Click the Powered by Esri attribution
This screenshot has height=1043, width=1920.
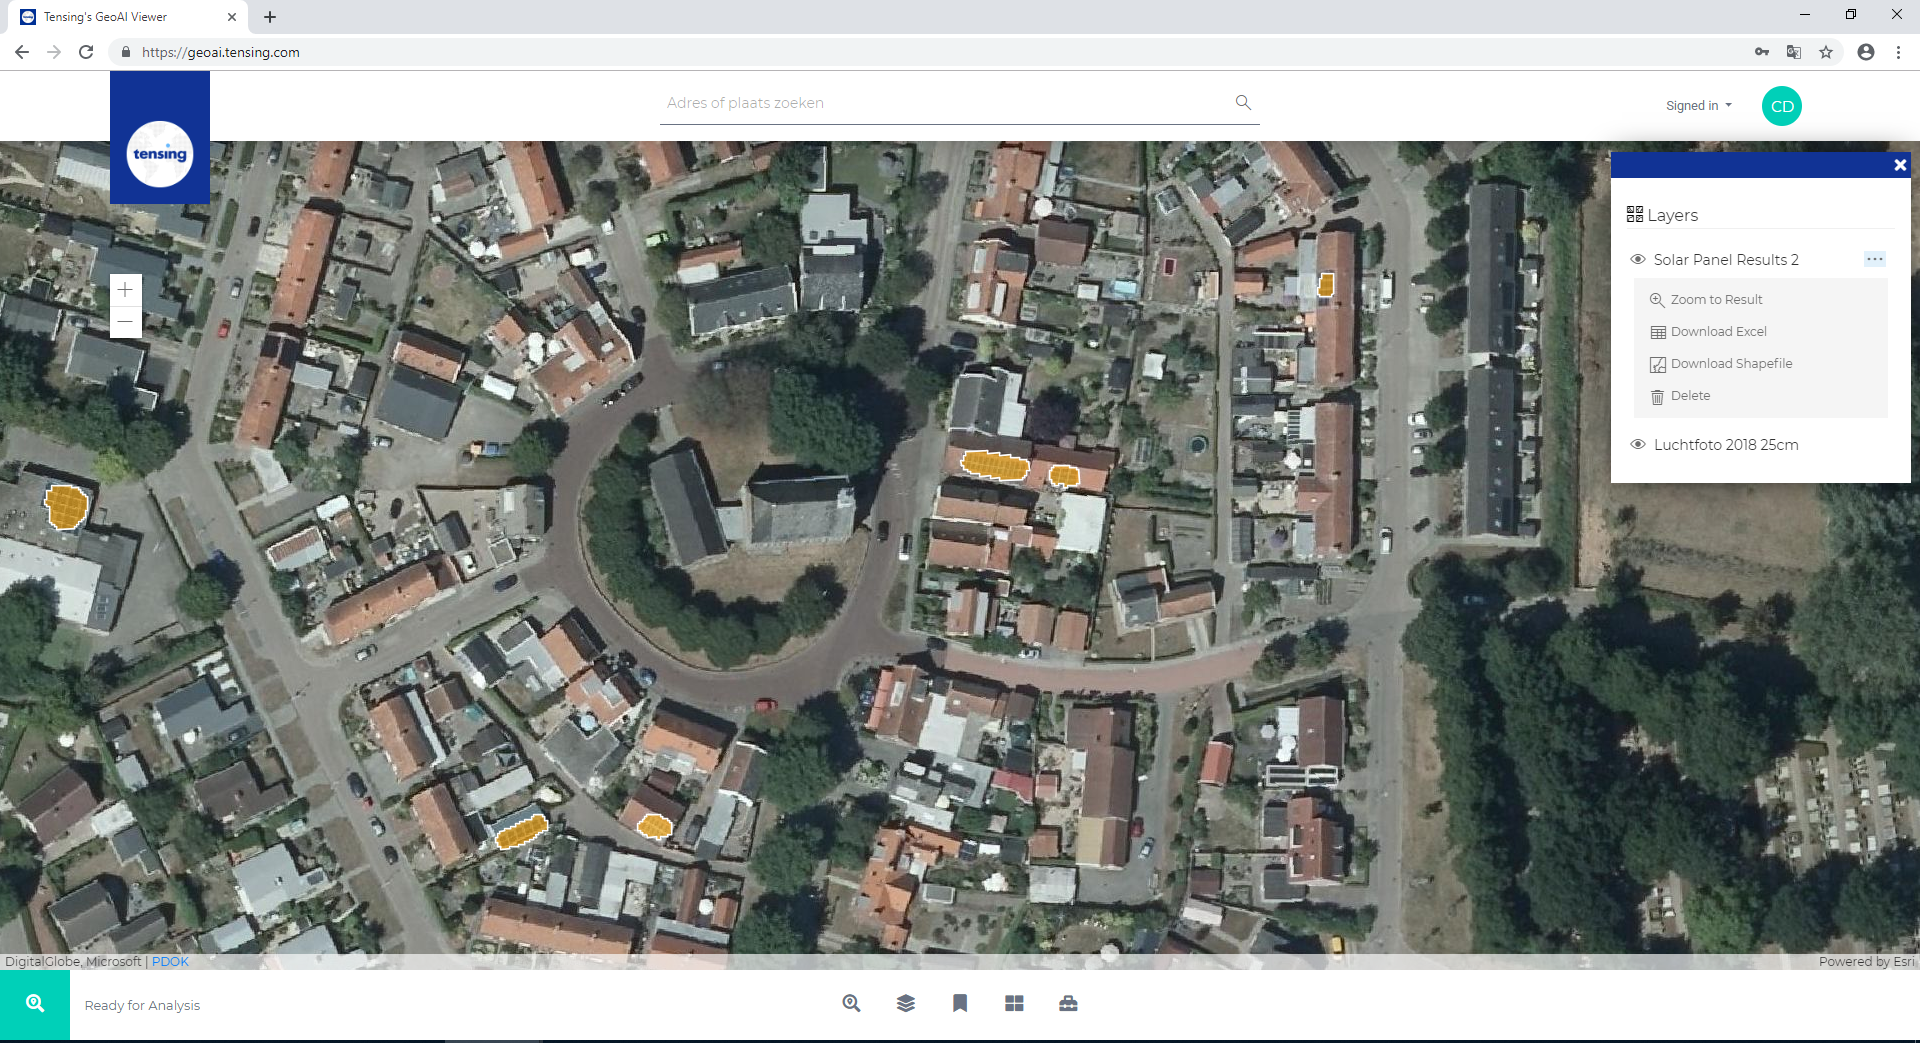[1866, 961]
